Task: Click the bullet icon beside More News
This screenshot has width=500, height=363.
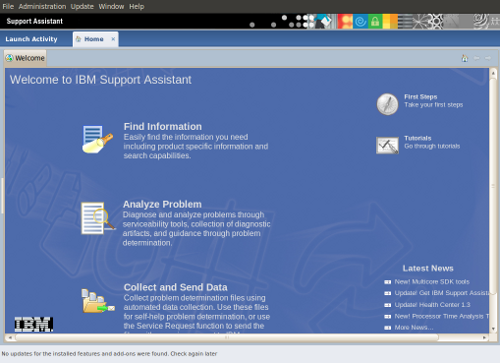Action: [387, 328]
